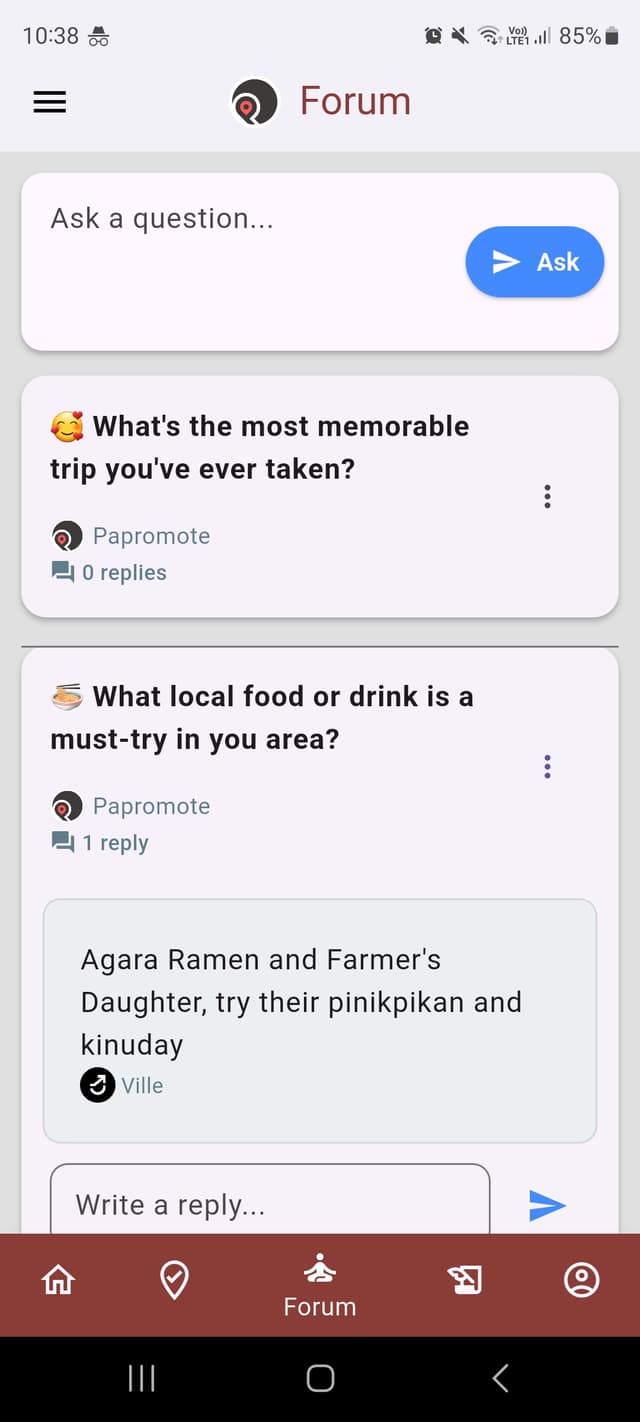
Task: Open Papromote's profile from the trip question
Action: [151, 535]
